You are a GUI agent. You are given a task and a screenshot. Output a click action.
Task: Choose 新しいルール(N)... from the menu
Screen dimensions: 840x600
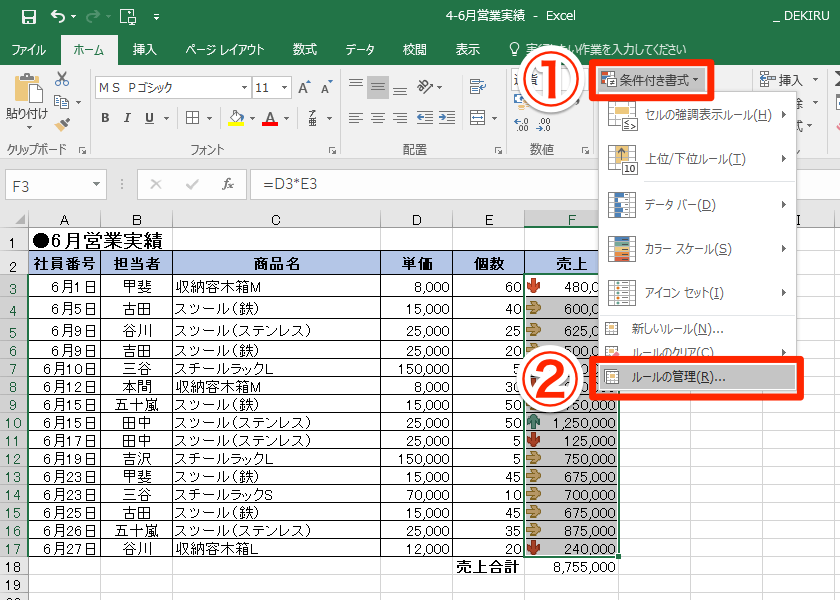(x=677, y=328)
